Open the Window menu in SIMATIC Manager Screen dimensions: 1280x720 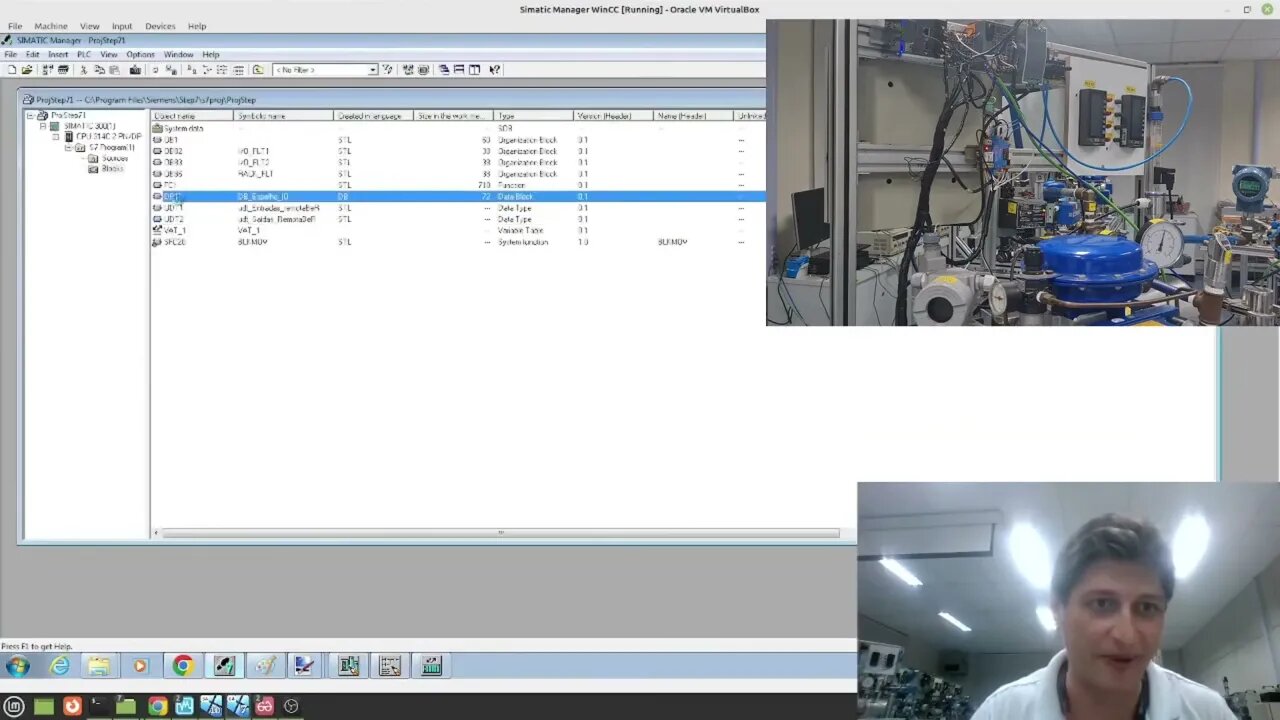[178, 54]
